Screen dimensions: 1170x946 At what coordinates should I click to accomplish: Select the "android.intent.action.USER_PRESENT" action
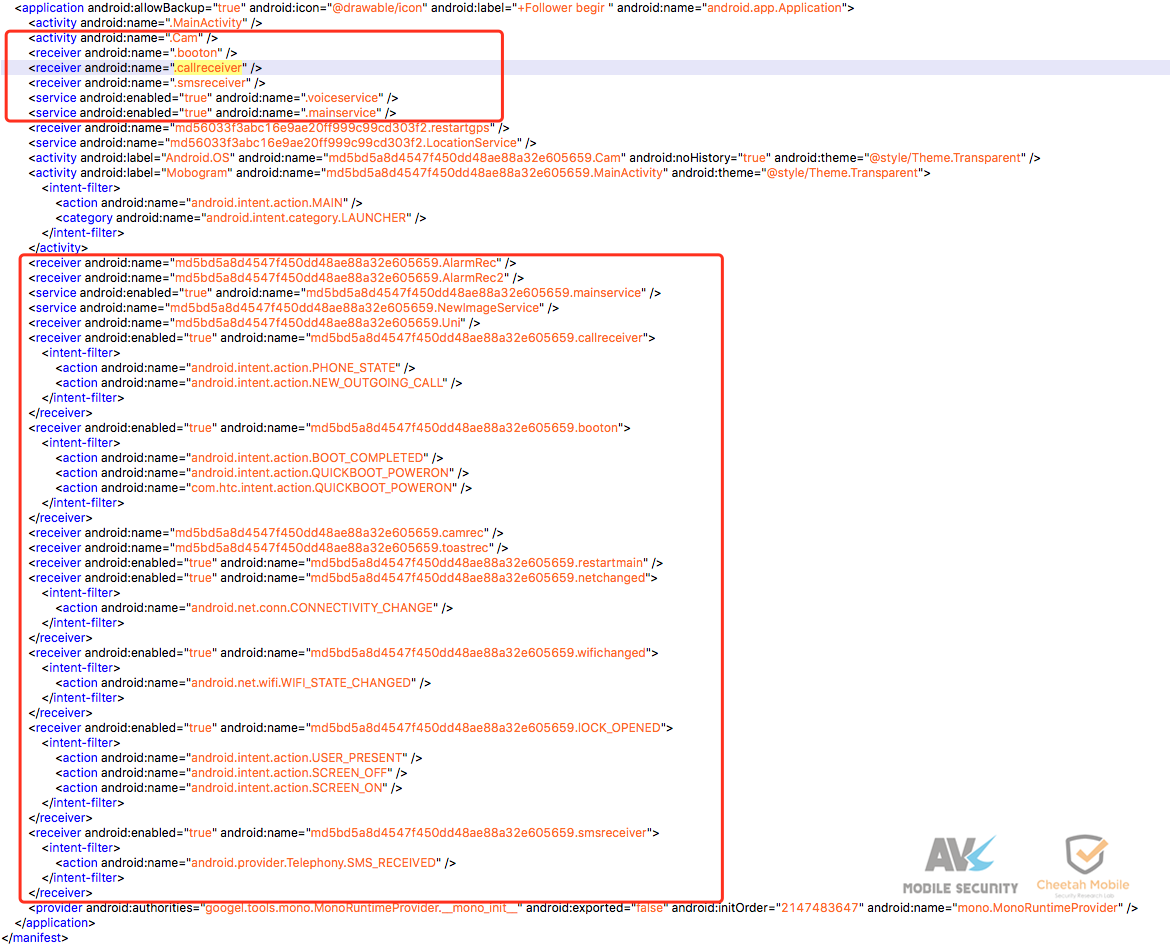(x=296, y=757)
